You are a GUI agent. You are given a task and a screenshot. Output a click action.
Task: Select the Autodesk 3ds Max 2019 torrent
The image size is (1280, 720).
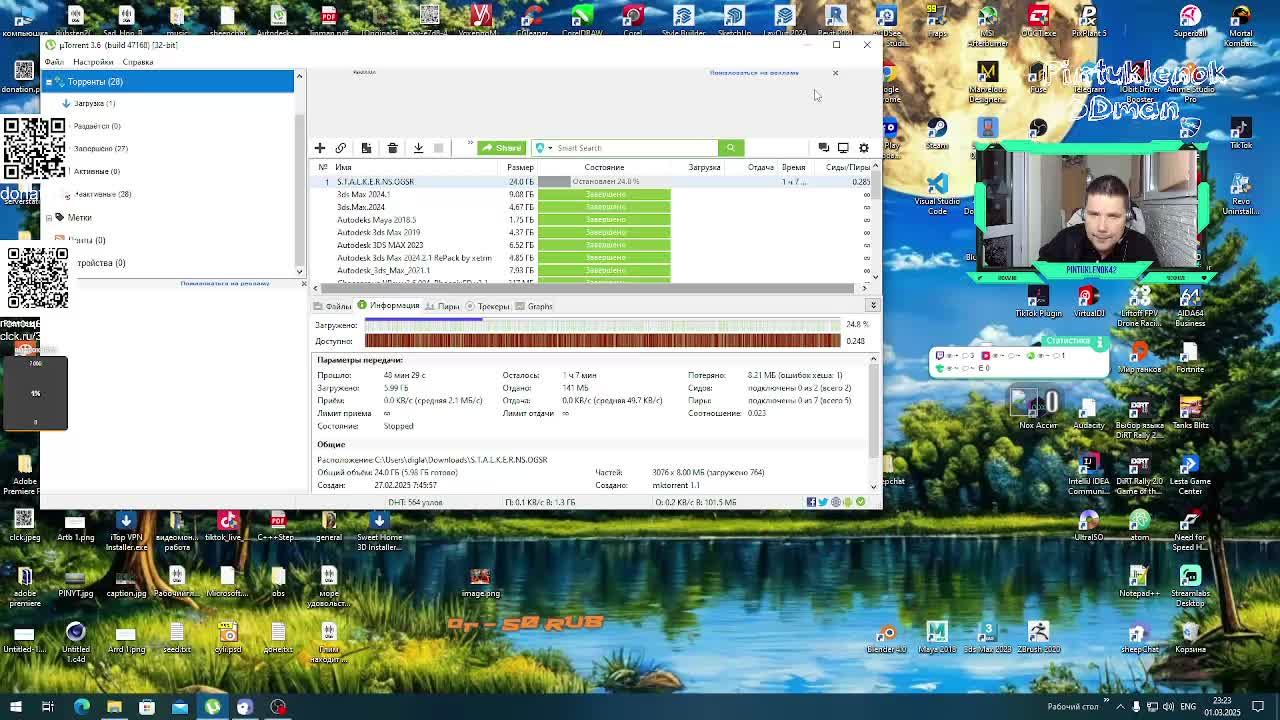pos(378,232)
